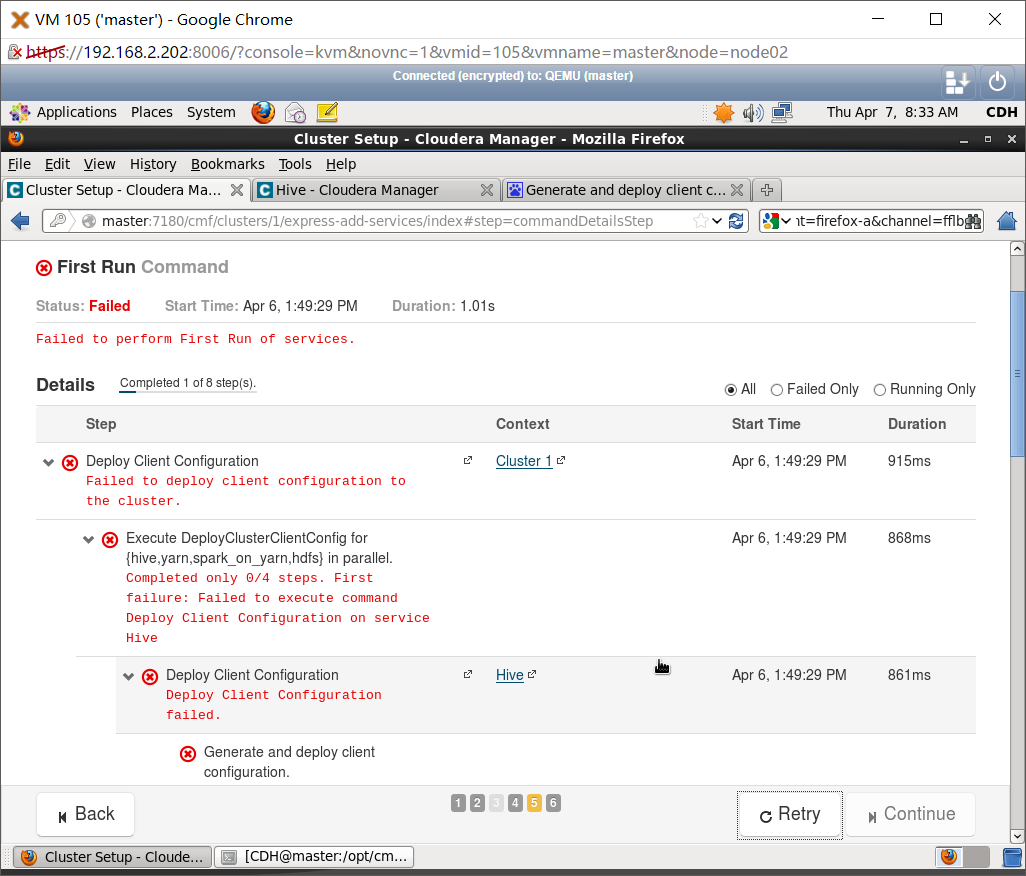1026x876 pixels.
Task: Open the mail client panel launcher
Action: pos(295,113)
